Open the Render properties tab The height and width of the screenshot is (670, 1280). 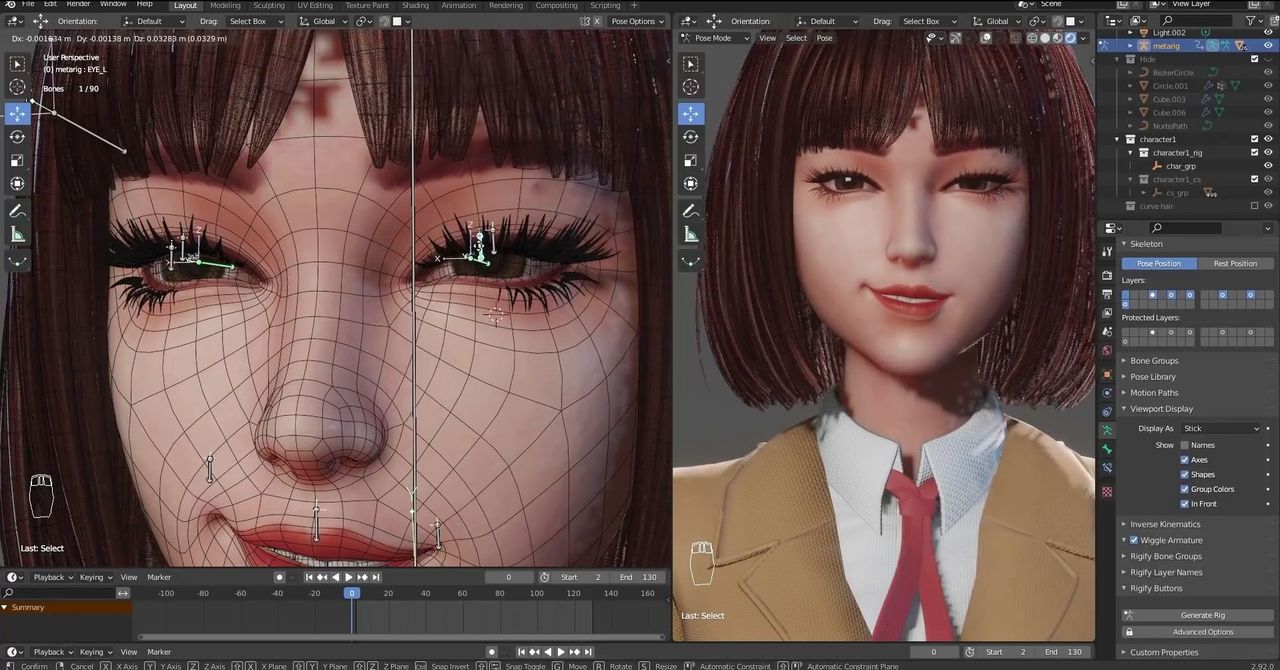[1107, 275]
